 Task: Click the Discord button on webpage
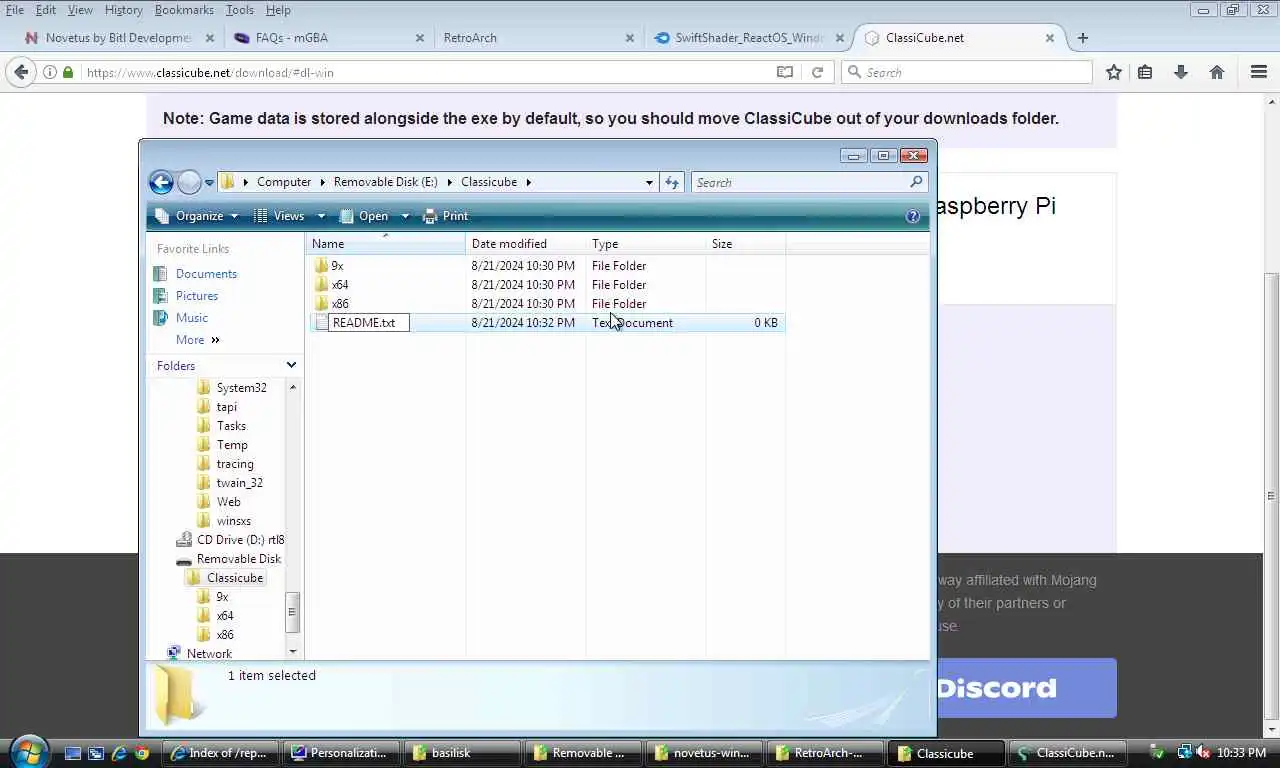(1026, 688)
